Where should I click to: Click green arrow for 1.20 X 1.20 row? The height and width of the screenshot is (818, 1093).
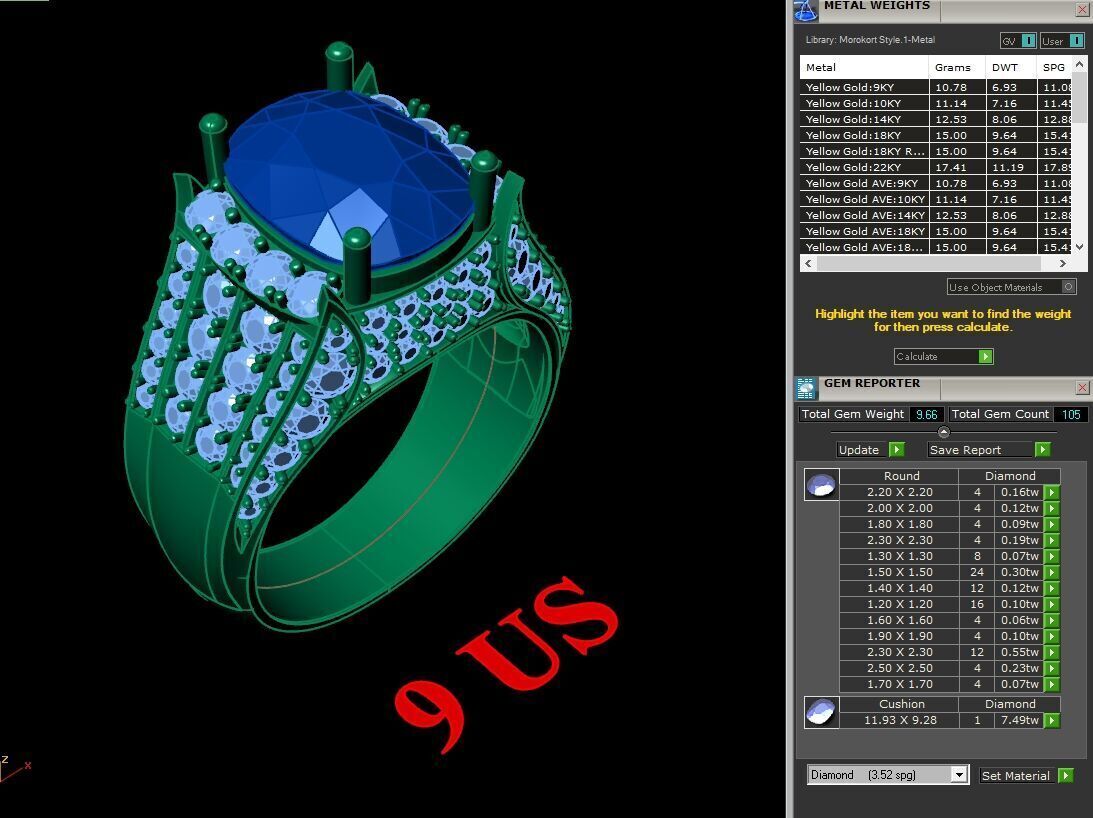pos(1051,605)
